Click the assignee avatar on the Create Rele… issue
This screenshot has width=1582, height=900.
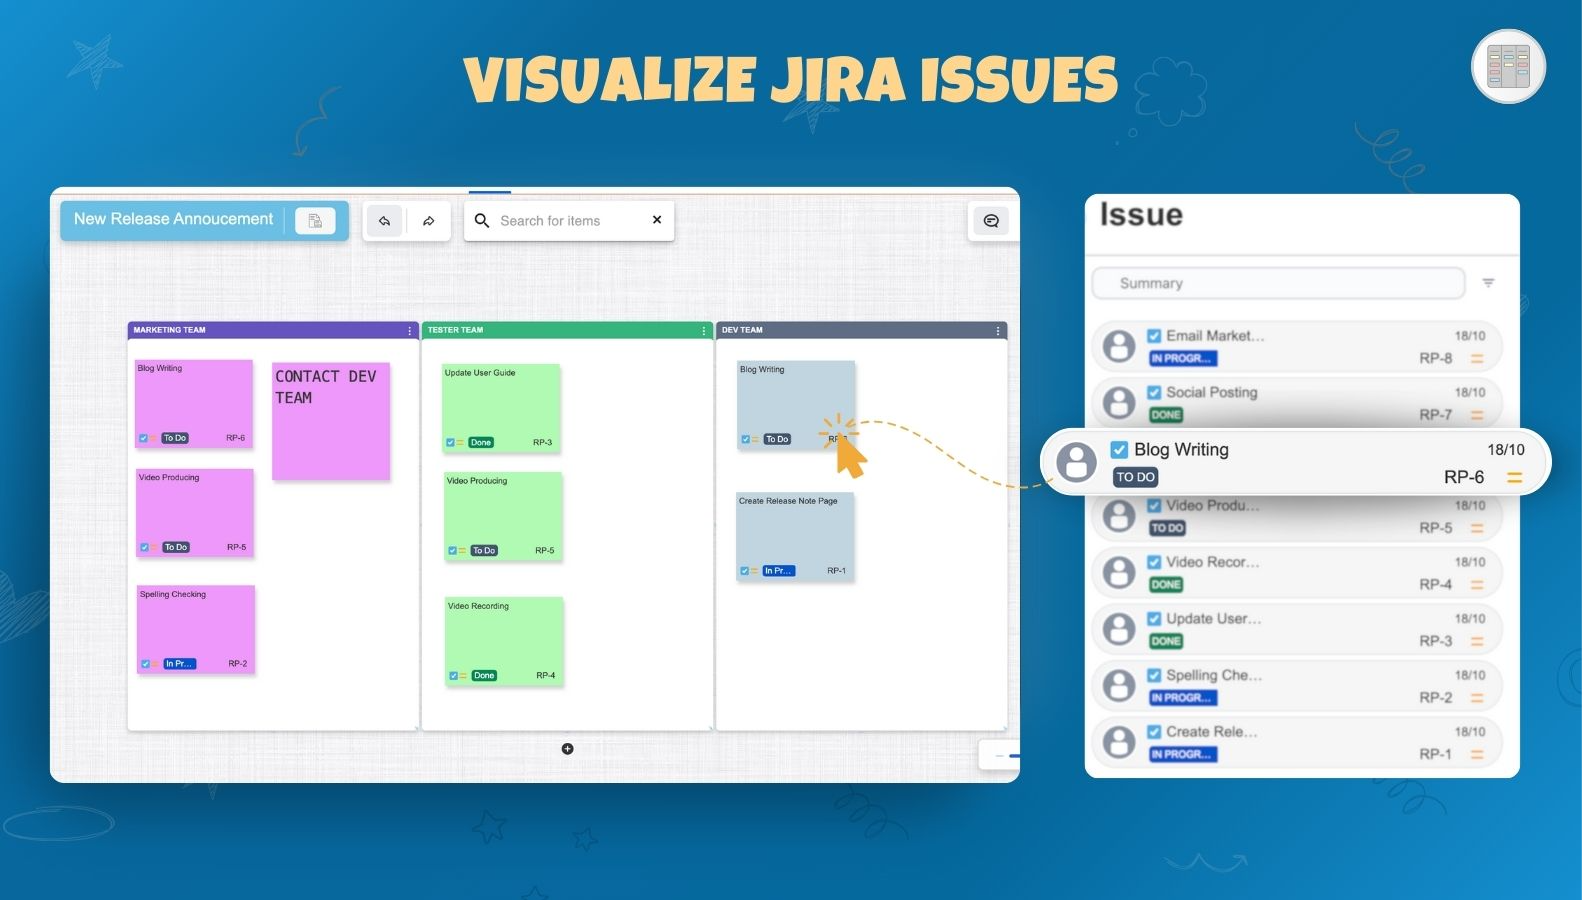pyautogui.click(x=1118, y=742)
